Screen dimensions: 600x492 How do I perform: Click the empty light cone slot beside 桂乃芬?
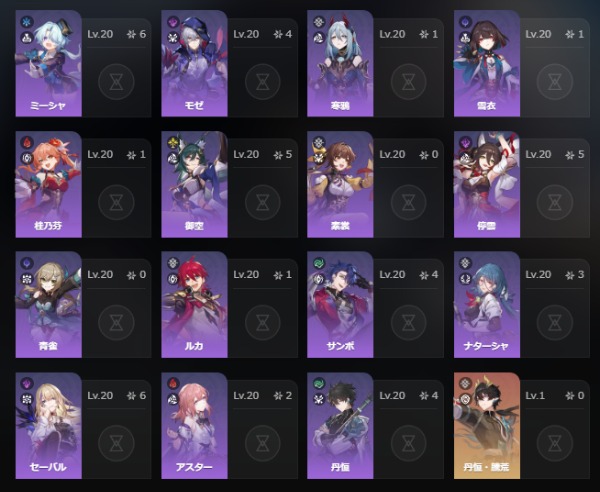(116, 202)
